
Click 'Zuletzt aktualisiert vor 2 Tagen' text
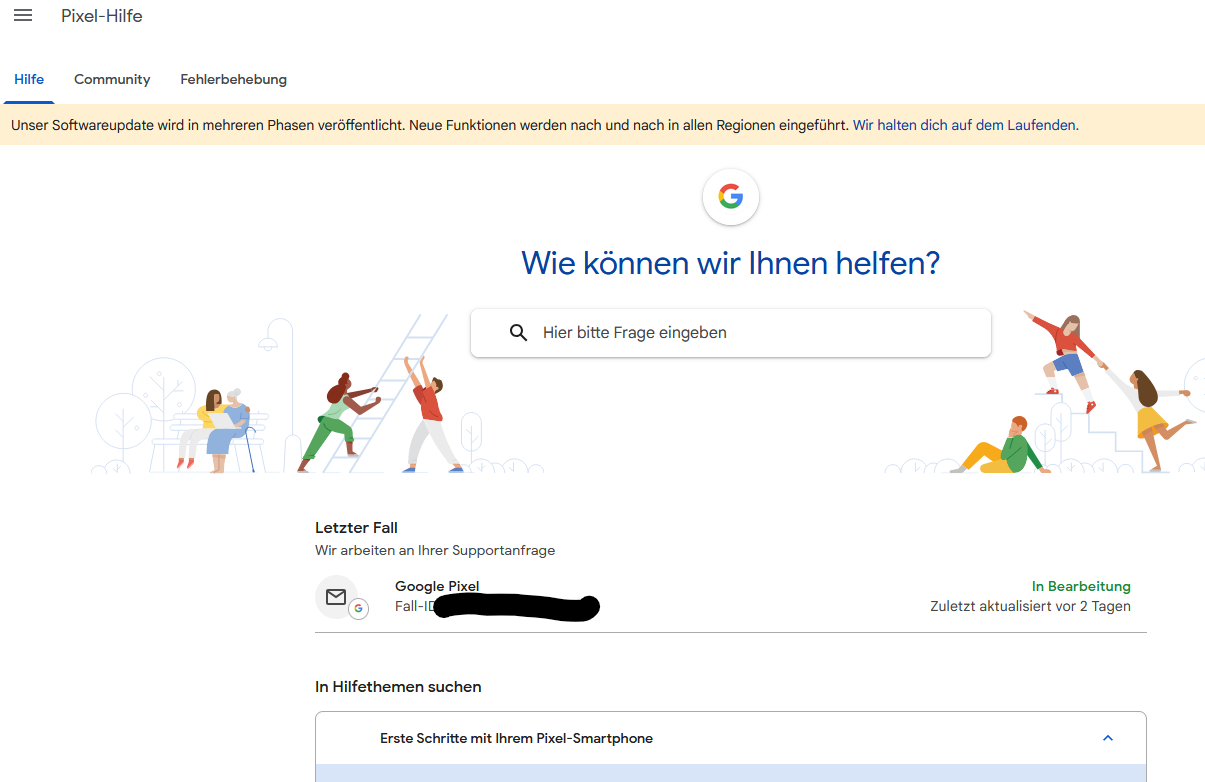tap(1030, 606)
